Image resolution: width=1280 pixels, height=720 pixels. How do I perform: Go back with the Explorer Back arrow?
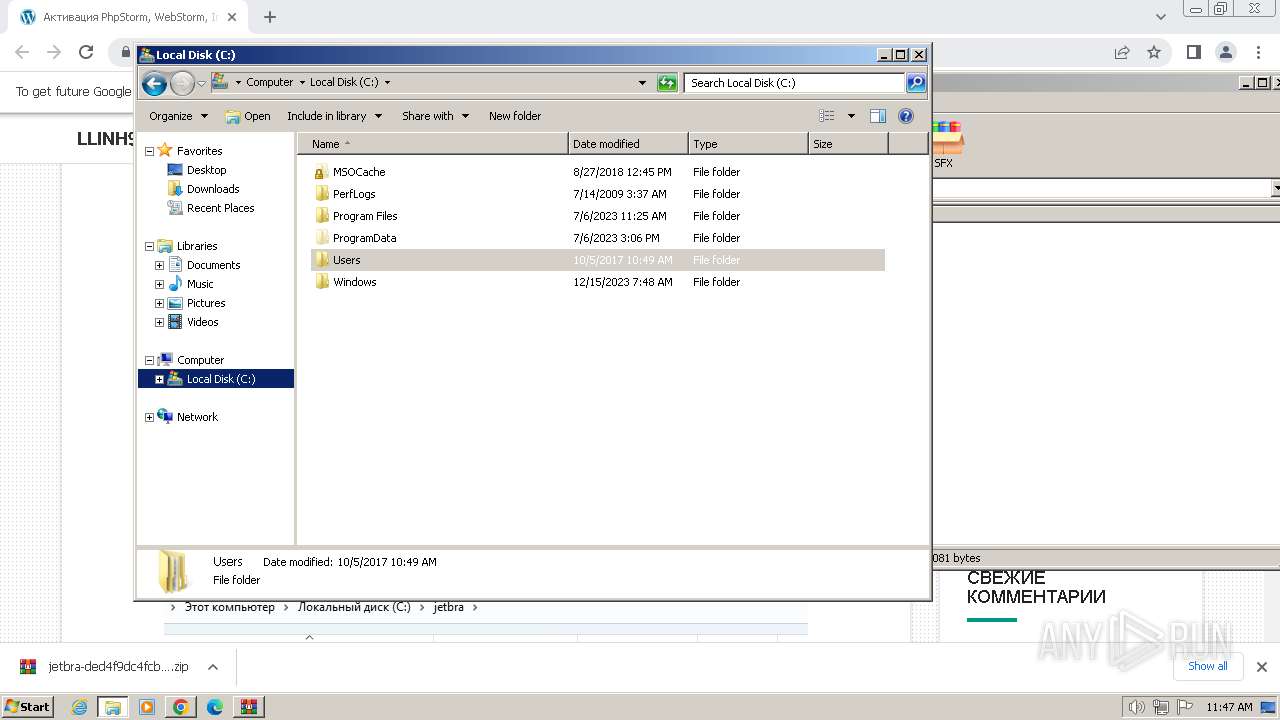(x=154, y=83)
